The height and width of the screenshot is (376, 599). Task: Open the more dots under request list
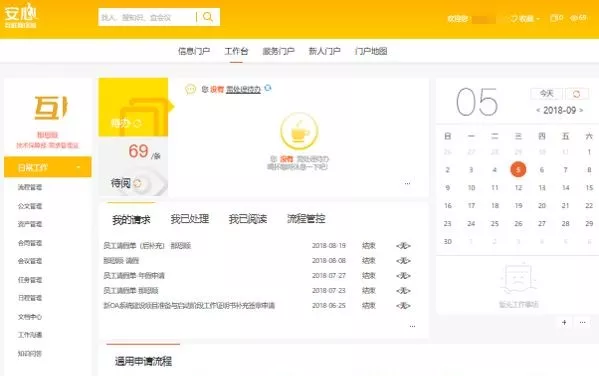pyautogui.click(x=412, y=326)
